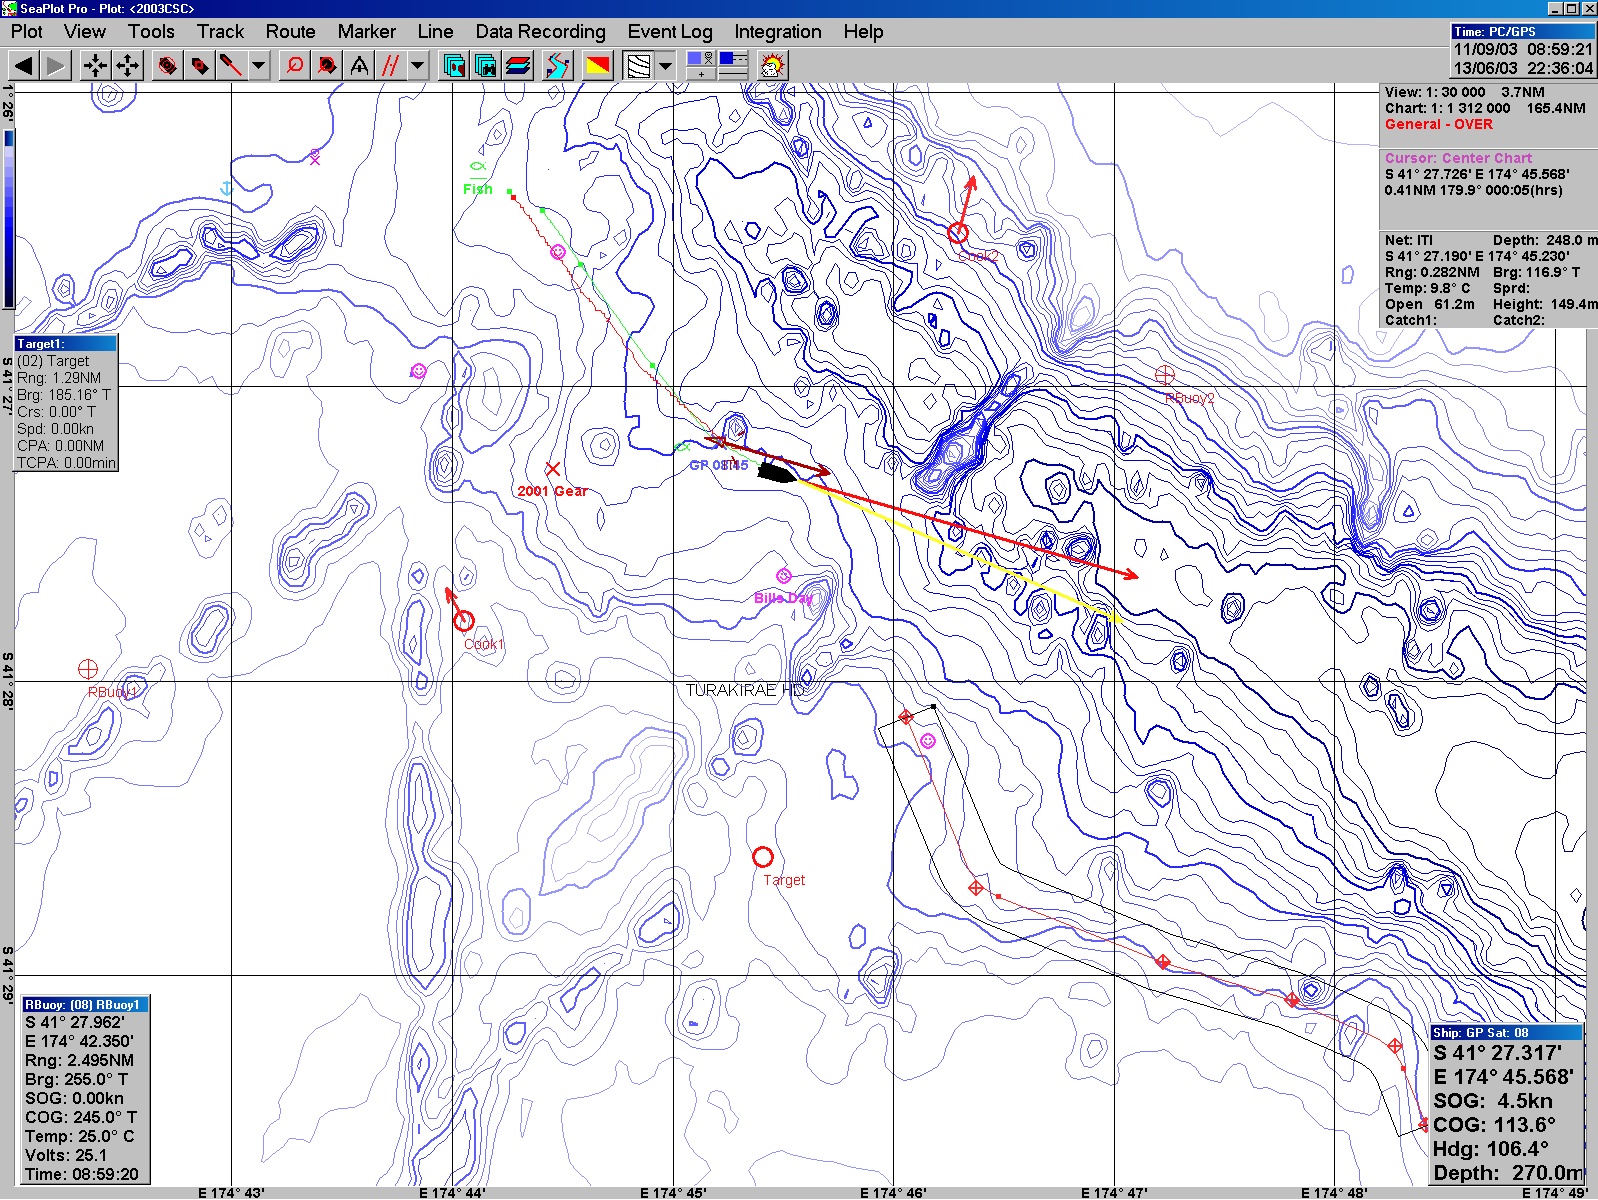
Task: Open the contour display dropdown arrow
Action: 665,66
